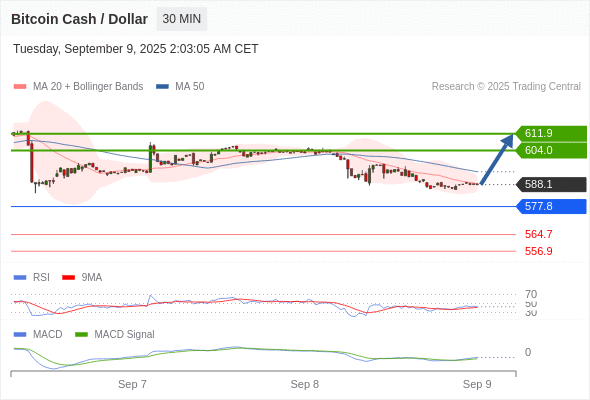The image size is (590, 400).
Task: Toggle the MACD legend marker
Action: (20, 335)
